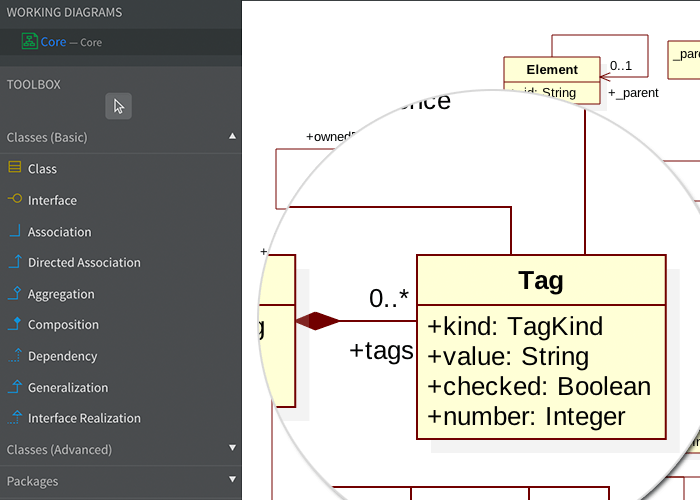This screenshot has height=500, width=700.
Task: Select the Generalization label in Toolbox
Action: [x=68, y=388]
